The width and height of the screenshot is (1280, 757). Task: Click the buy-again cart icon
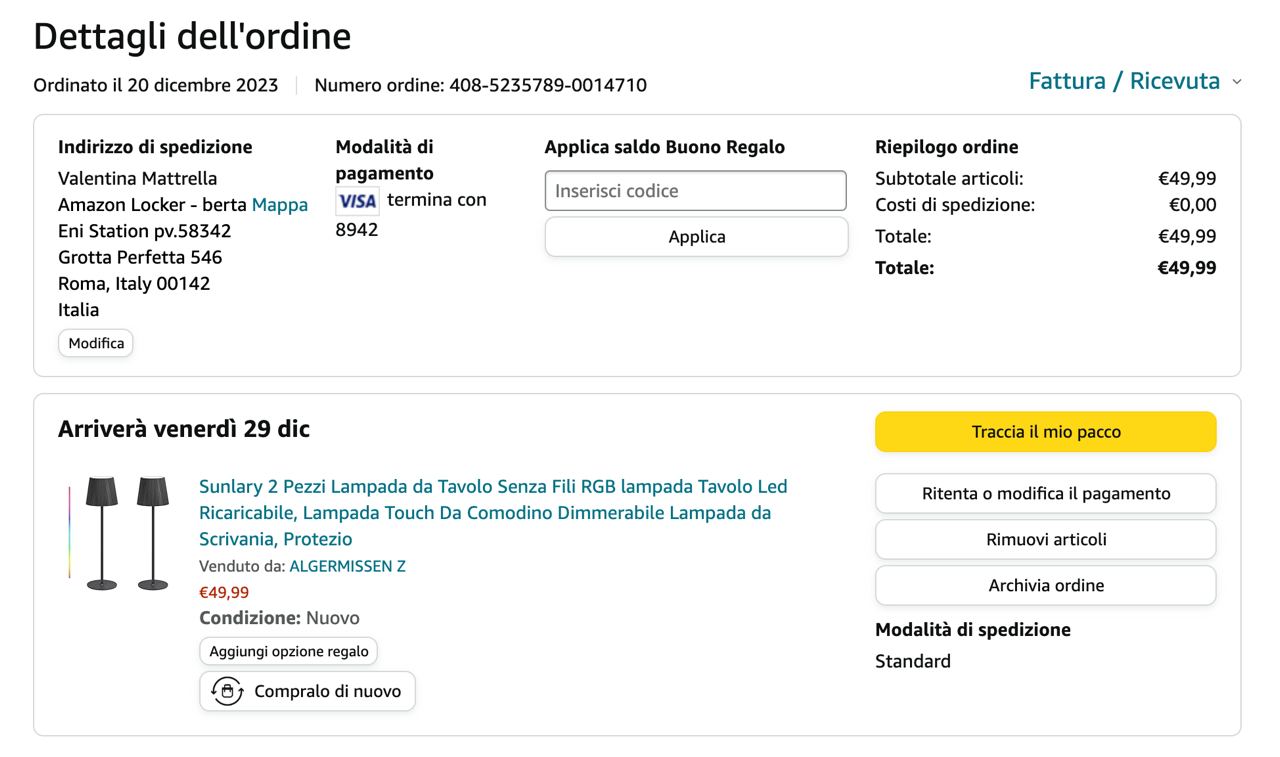tap(227, 691)
